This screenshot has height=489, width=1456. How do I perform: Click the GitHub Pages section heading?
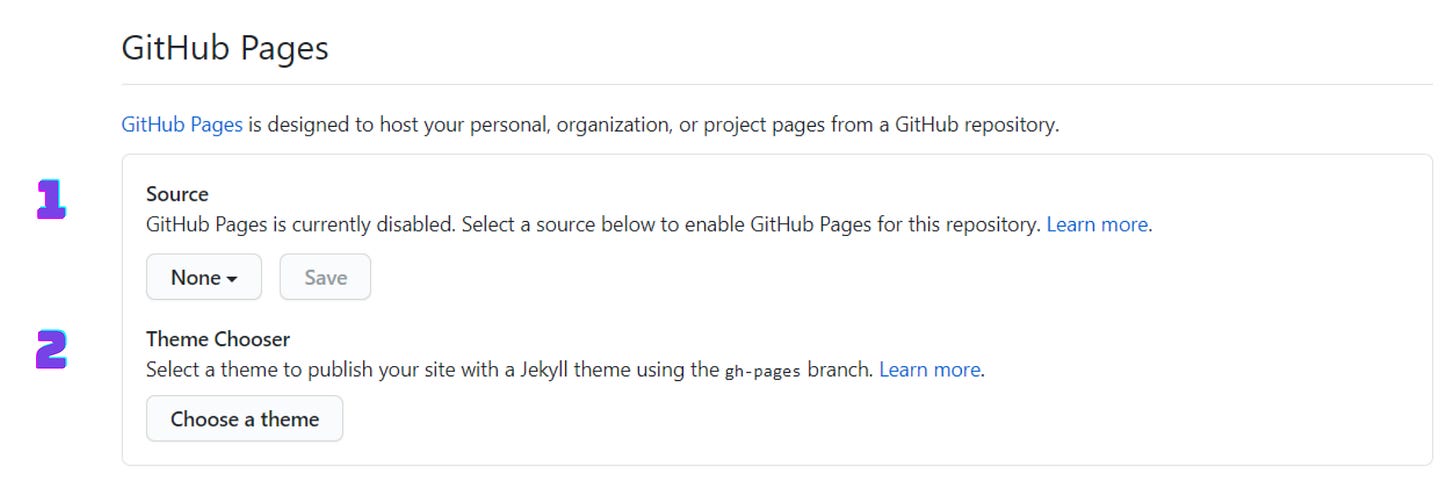[225, 48]
